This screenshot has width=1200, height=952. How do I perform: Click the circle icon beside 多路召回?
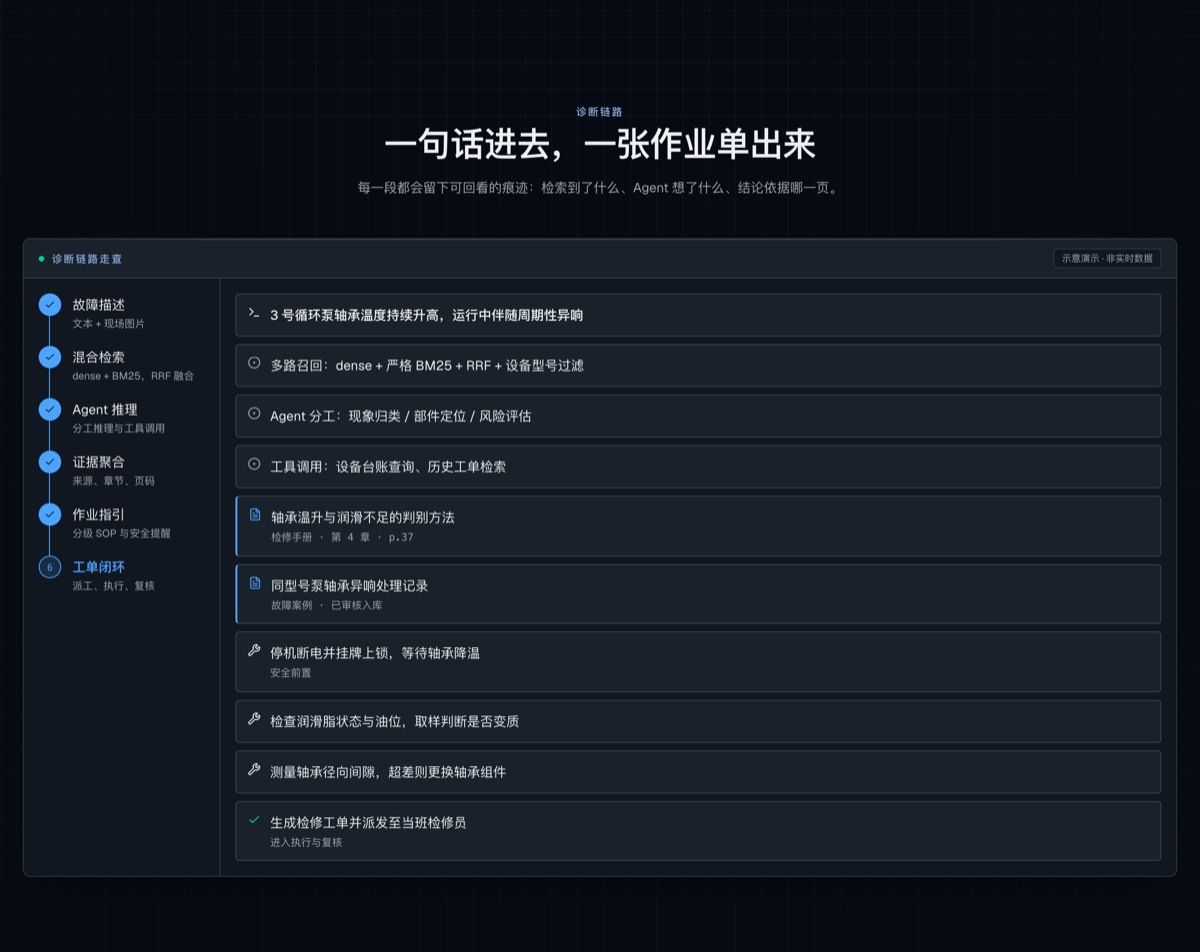pos(254,364)
